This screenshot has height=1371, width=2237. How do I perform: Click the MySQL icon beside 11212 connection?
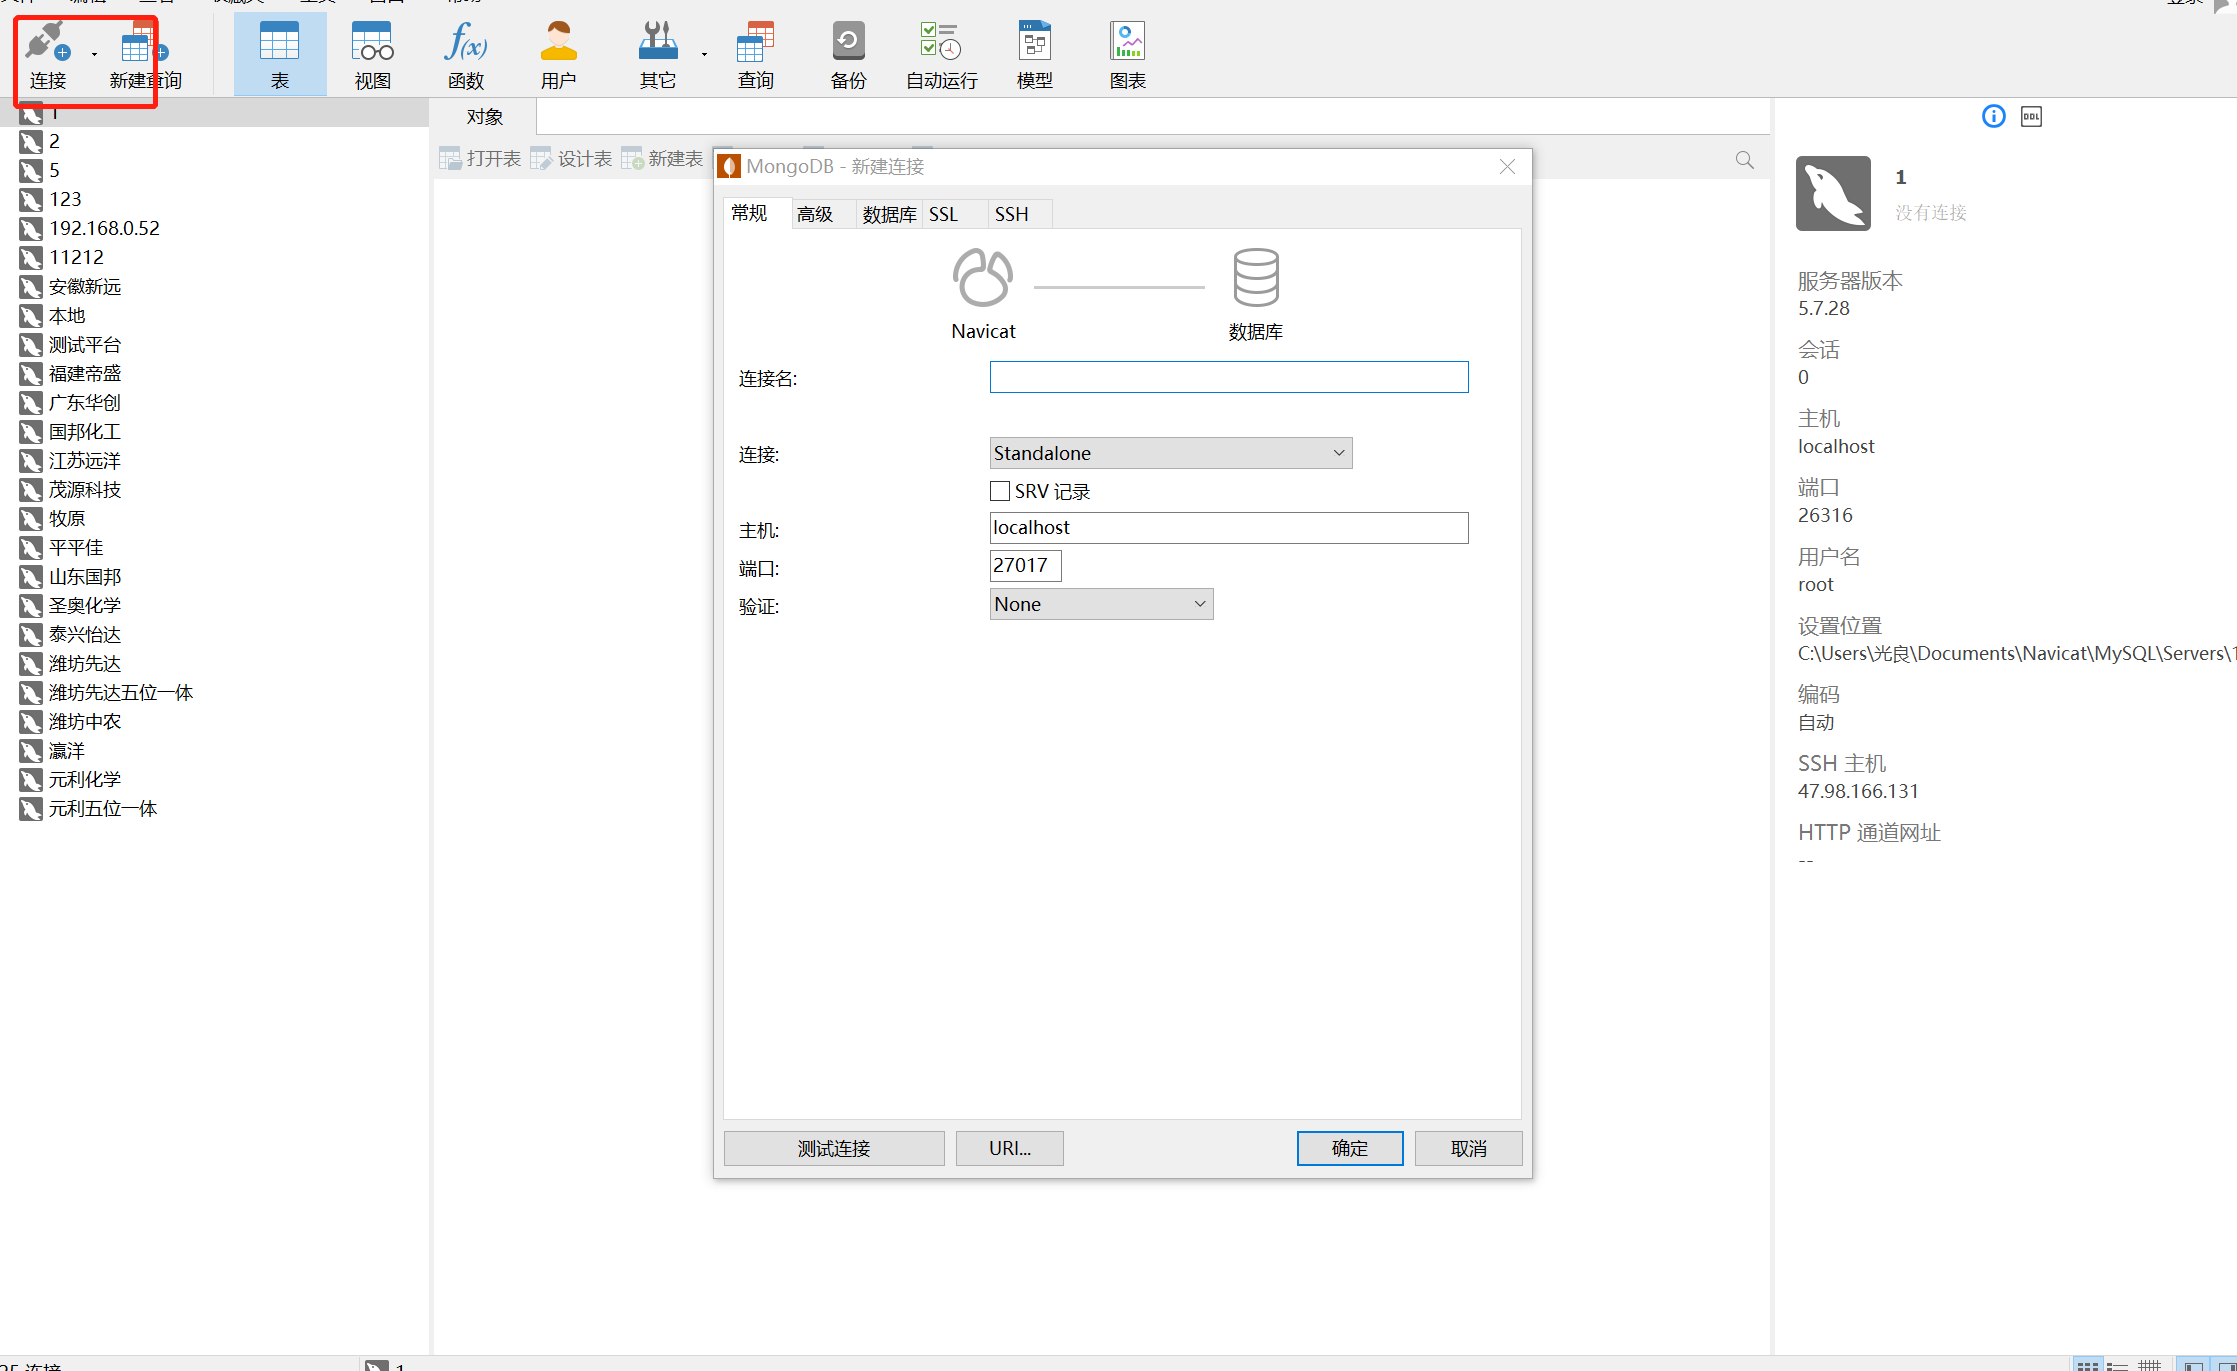click(31, 258)
